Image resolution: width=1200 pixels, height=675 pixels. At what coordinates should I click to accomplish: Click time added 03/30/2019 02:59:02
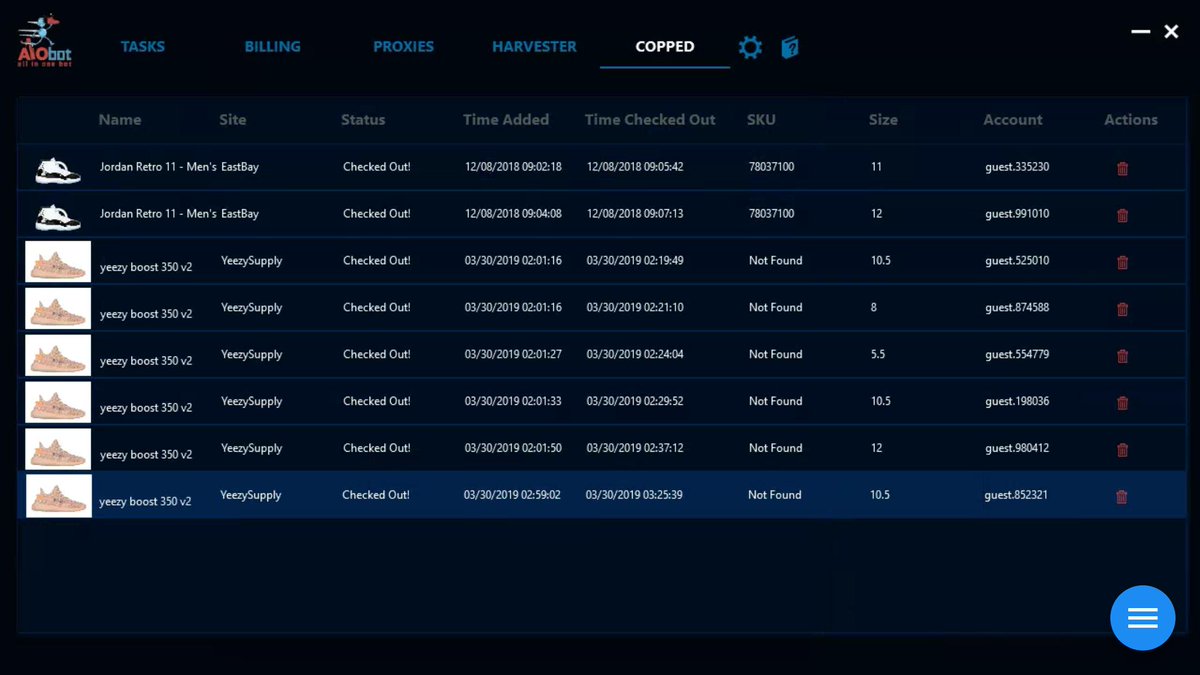point(512,496)
